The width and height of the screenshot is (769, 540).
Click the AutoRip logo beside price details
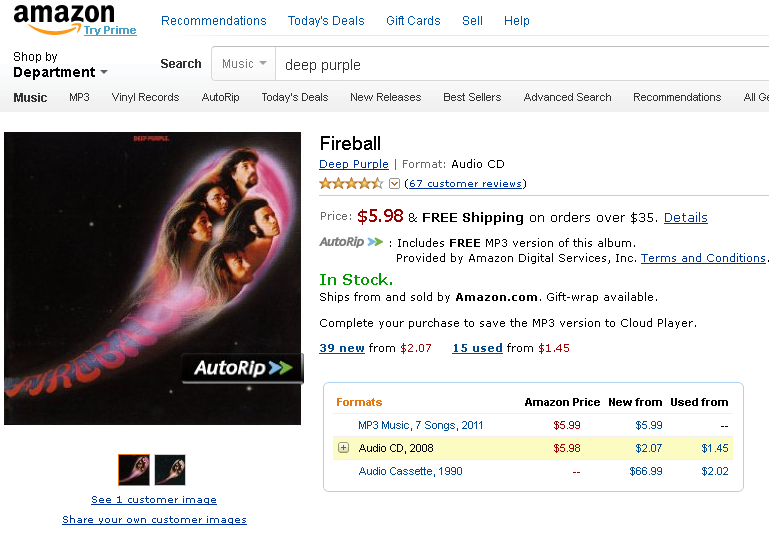[351, 242]
